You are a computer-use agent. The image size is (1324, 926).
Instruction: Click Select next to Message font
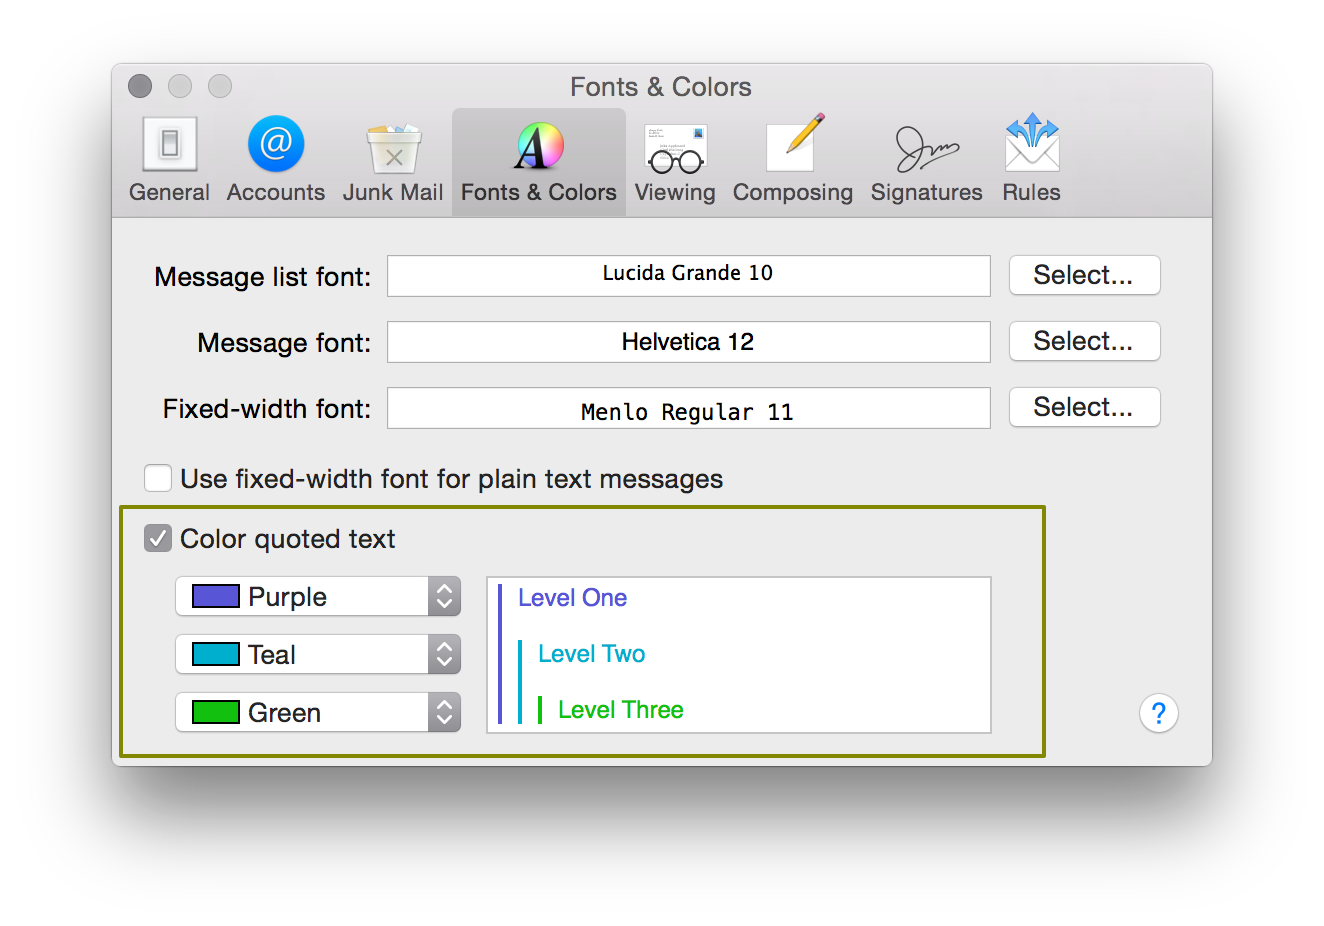point(1084,341)
